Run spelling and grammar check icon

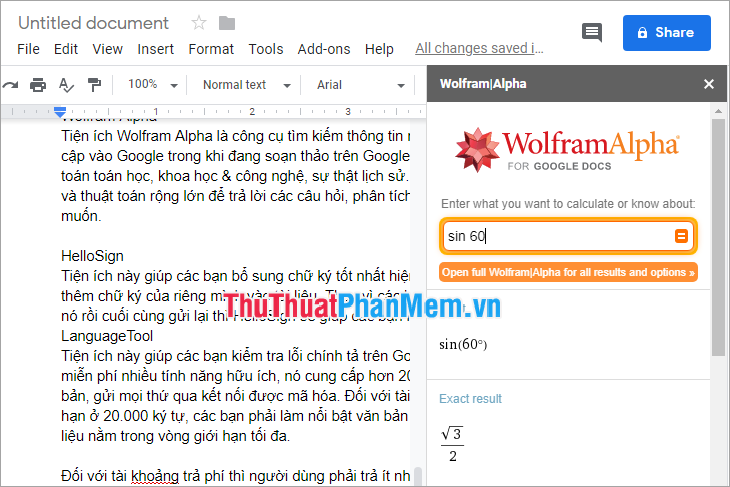(x=66, y=85)
